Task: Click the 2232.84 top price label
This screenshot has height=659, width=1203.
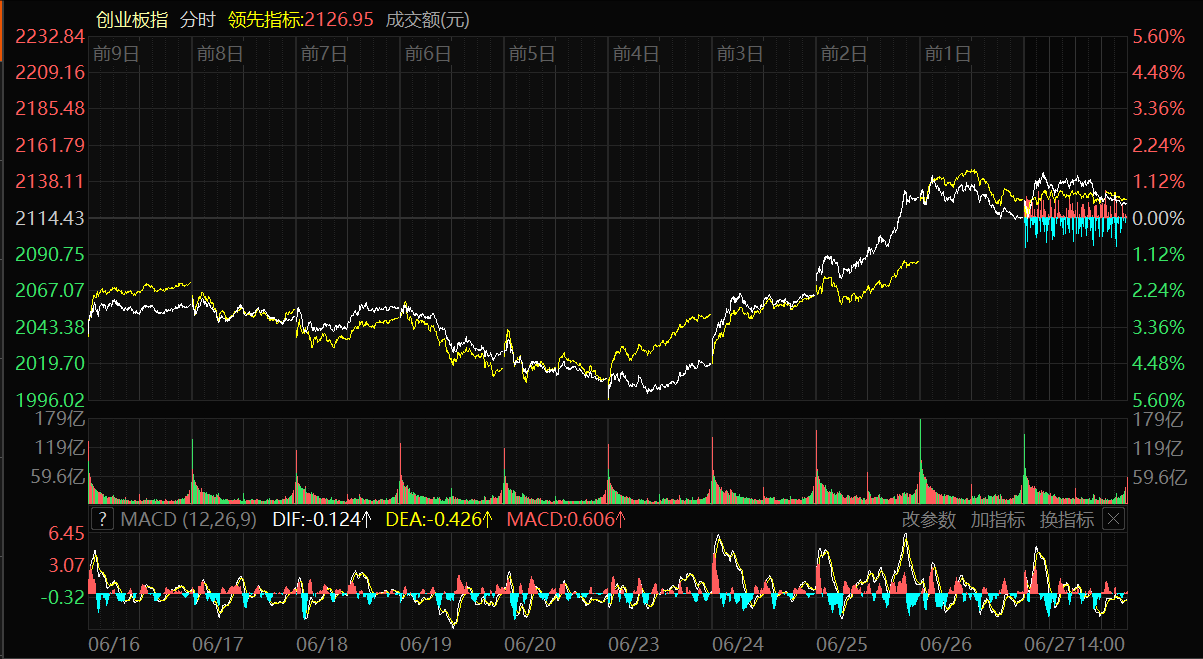Action: click(x=50, y=36)
